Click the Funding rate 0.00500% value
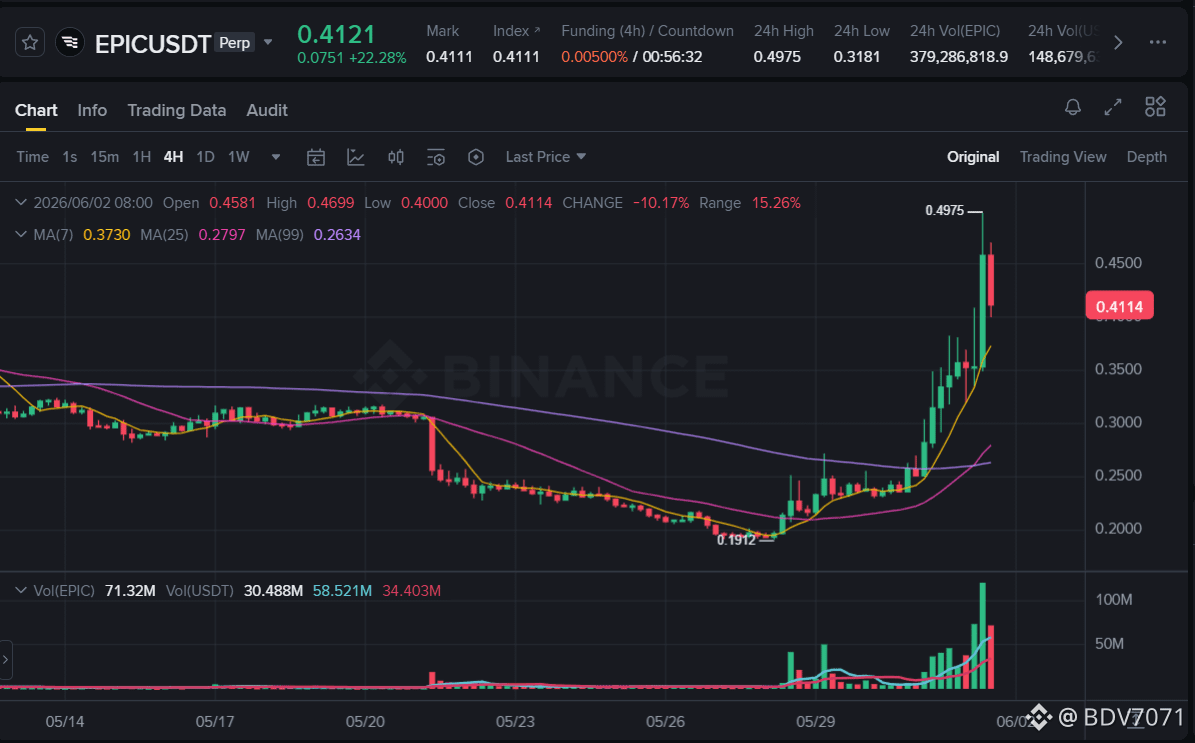 (594, 57)
